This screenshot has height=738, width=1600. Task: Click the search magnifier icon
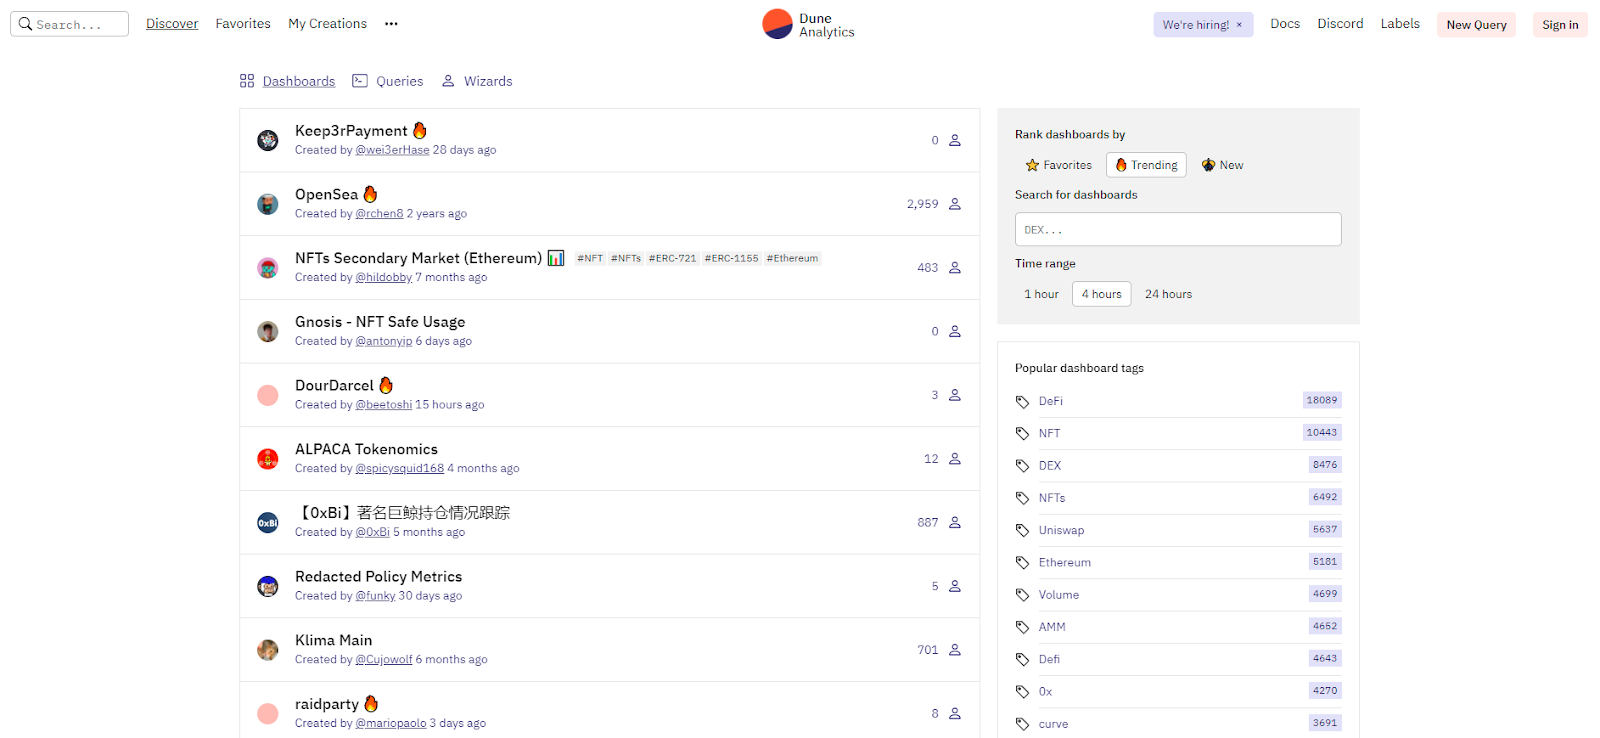(x=26, y=24)
